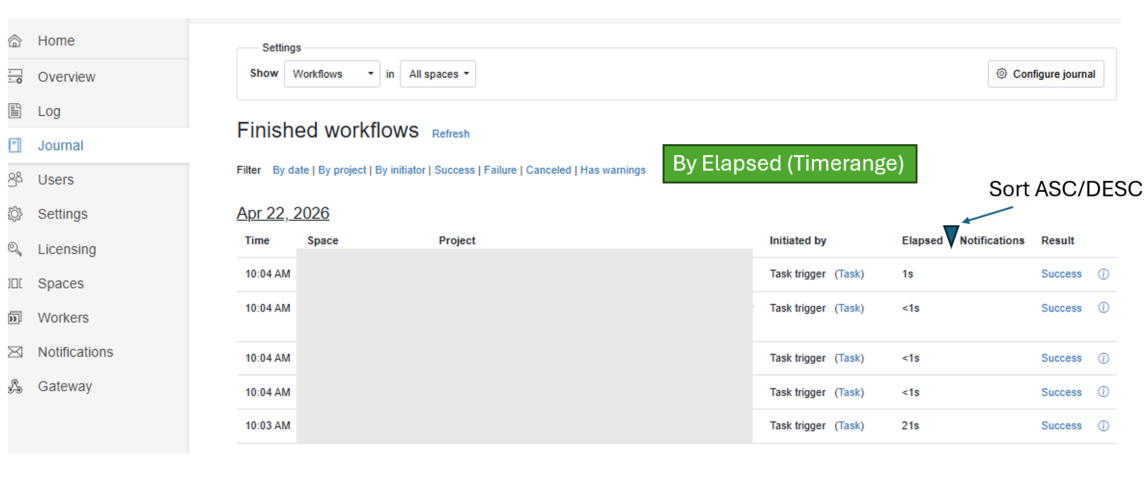Image resolution: width=1148 pixels, height=481 pixels.
Task: Click the Notifications envelope icon
Action: coord(15,352)
